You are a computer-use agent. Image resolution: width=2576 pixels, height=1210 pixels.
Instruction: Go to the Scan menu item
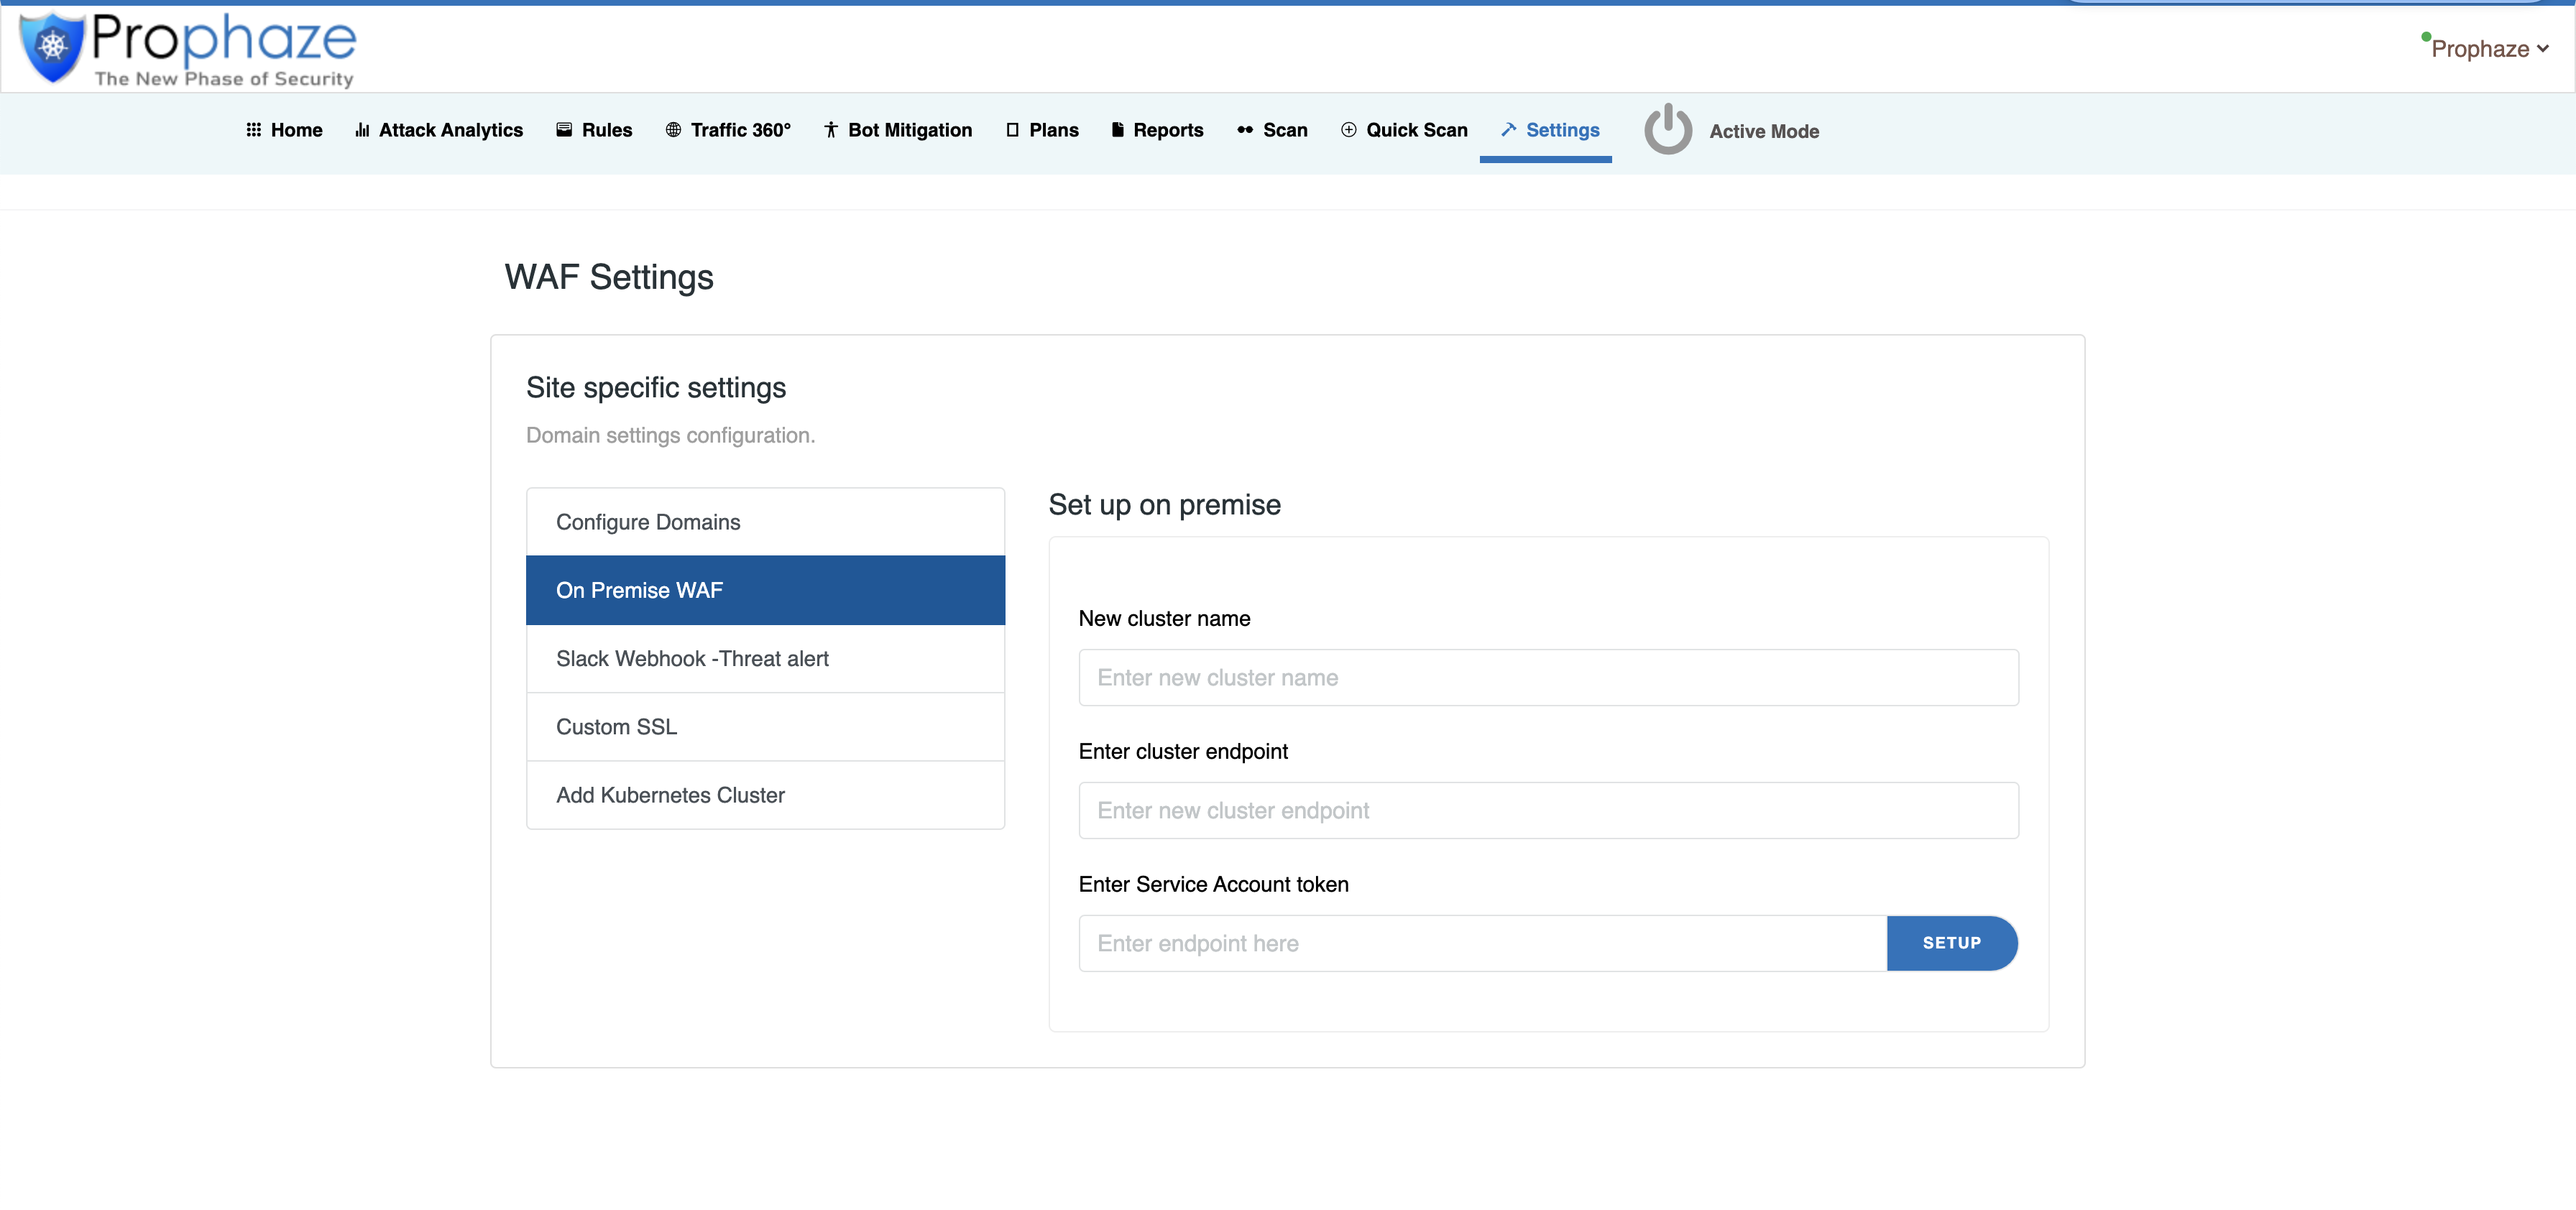click(x=1272, y=130)
